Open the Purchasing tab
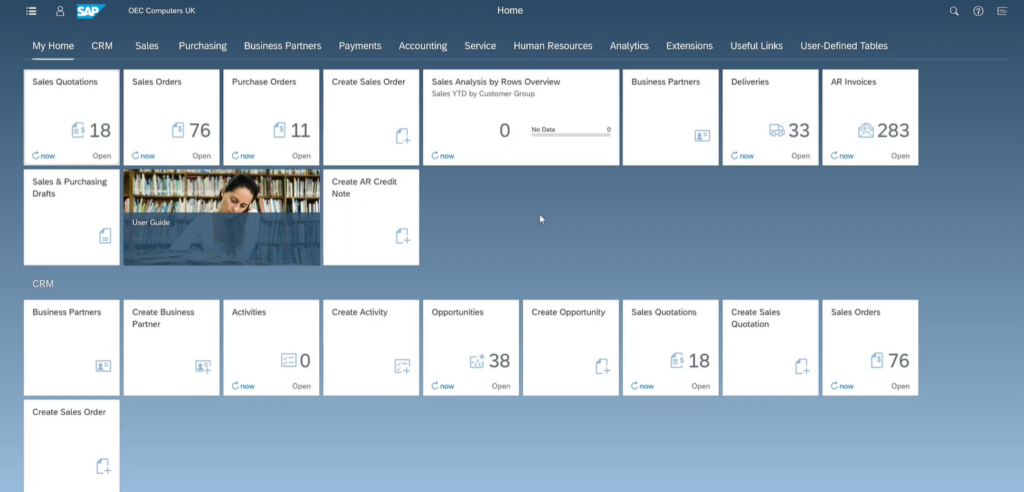This screenshot has height=492, width=1024. pos(202,46)
